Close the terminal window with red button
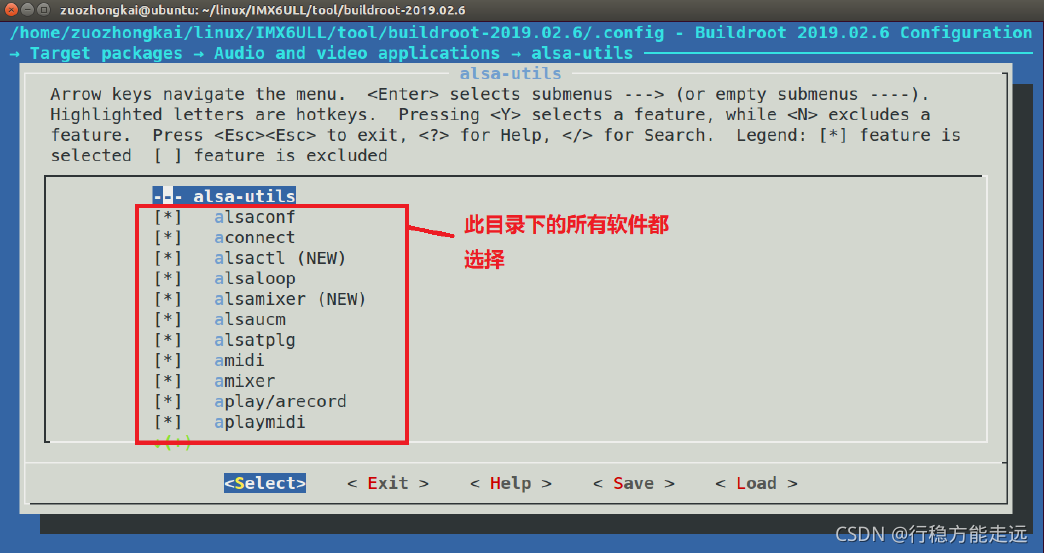This screenshot has height=553, width=1044. [11, 10]
